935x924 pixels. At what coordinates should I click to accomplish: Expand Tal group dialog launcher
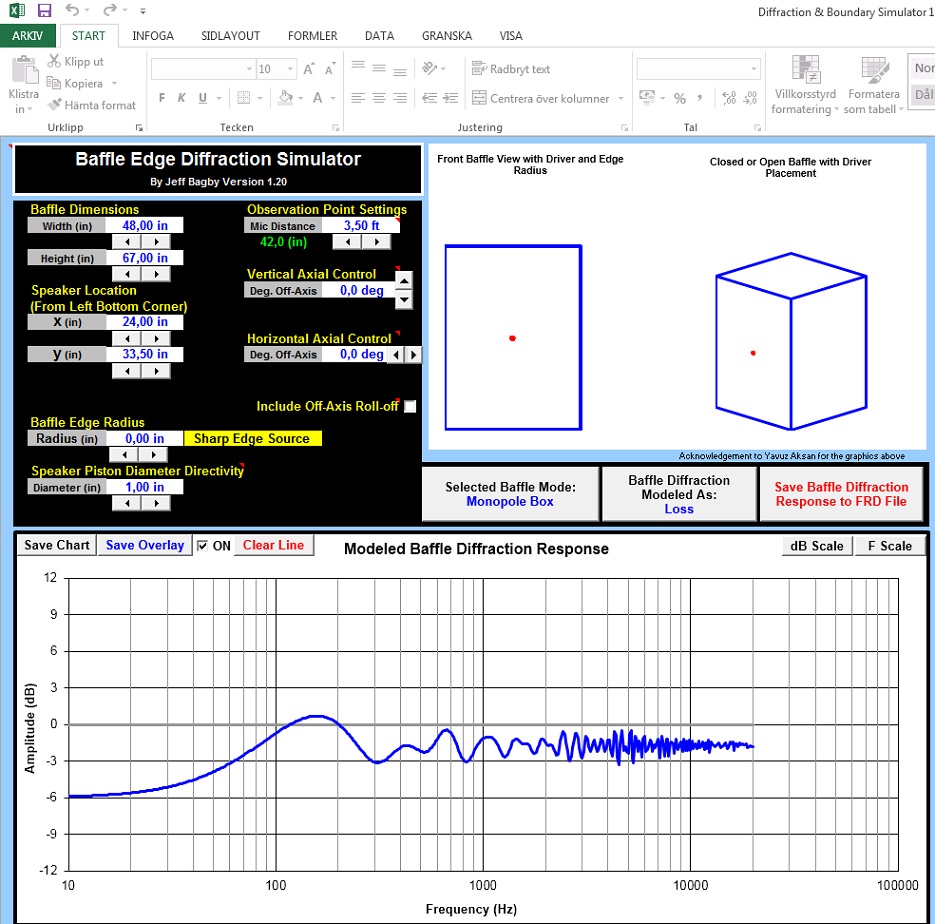tap(757, 128)
